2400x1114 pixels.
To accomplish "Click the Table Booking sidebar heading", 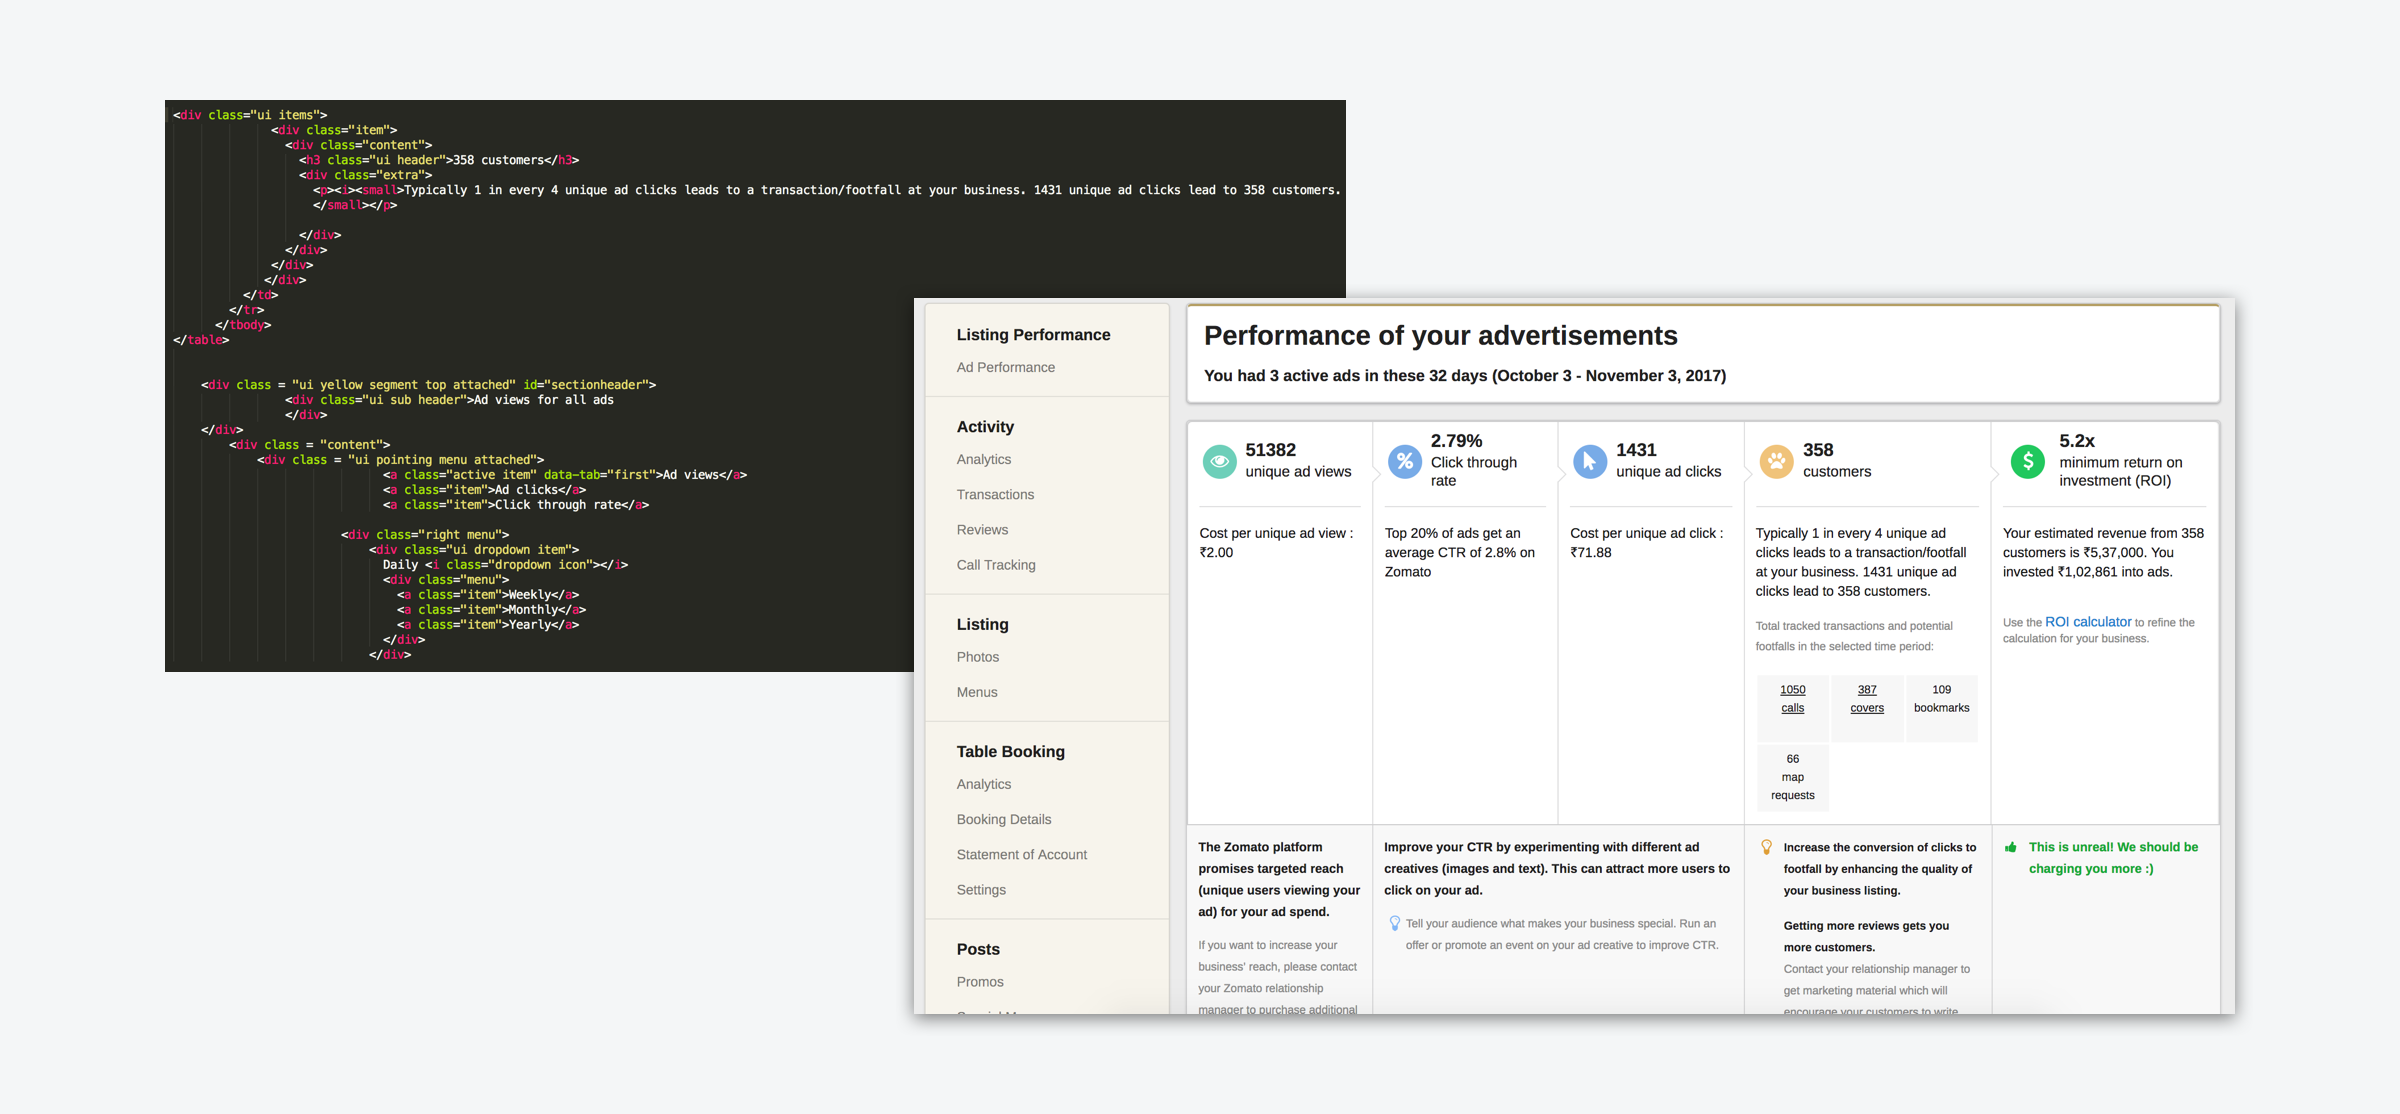I will click(1010, 751).
